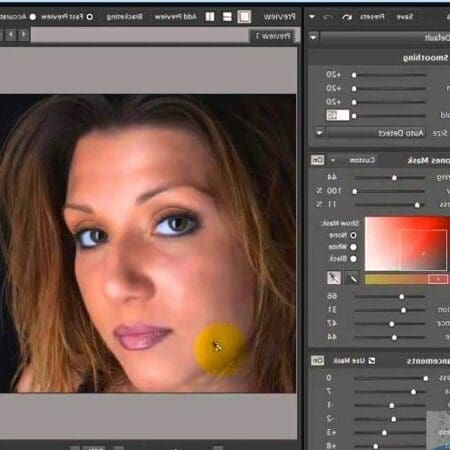This screenshot has height=450, width=450.
Task: Switch to the Preview 1 tab
Action: point(273,36)
